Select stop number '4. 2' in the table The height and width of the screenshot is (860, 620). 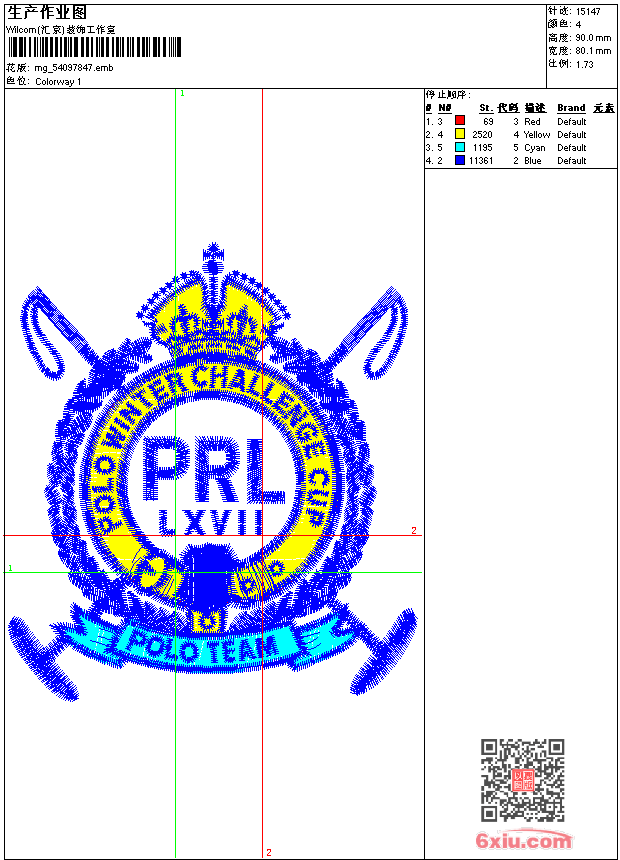[434, 161]
